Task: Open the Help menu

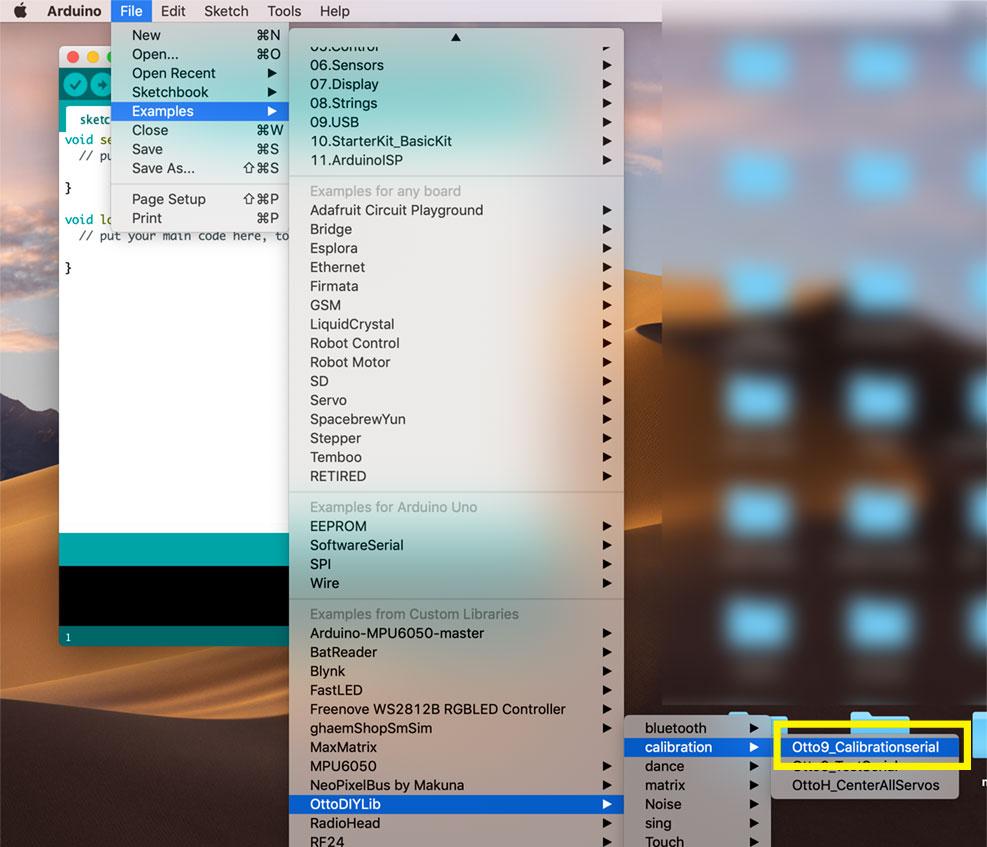Action: pyautogui.click(x=334, y=11)
